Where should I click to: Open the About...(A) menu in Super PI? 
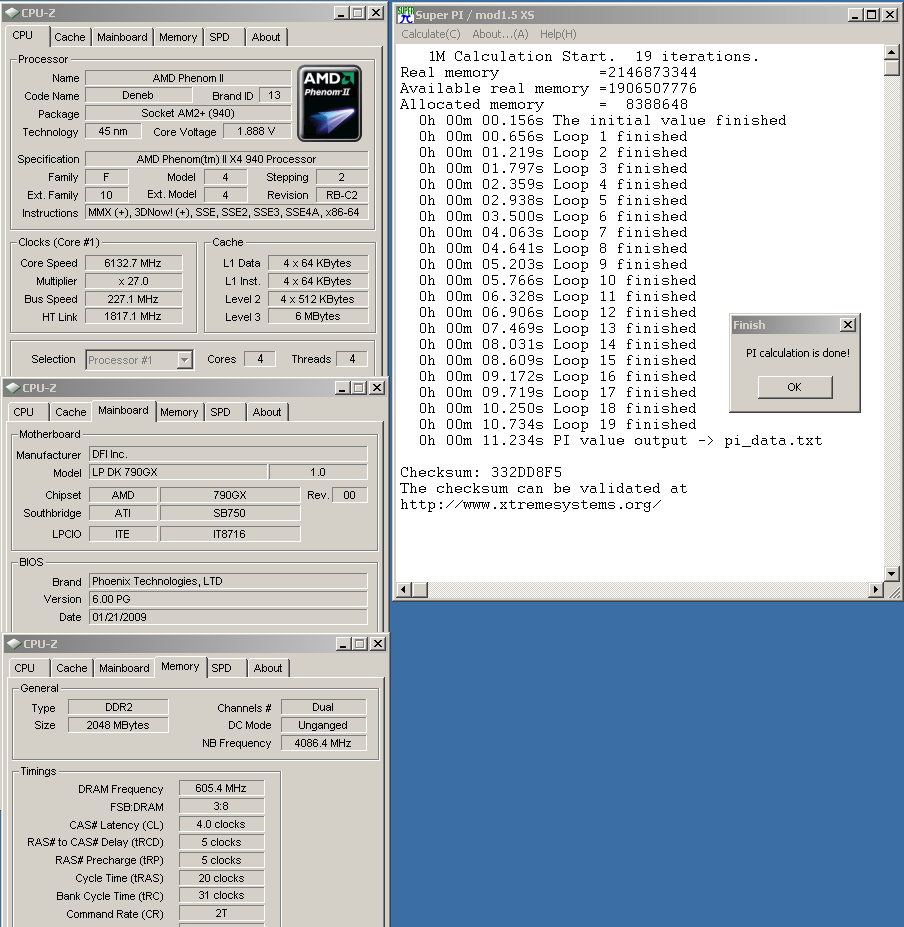[500, 34]
